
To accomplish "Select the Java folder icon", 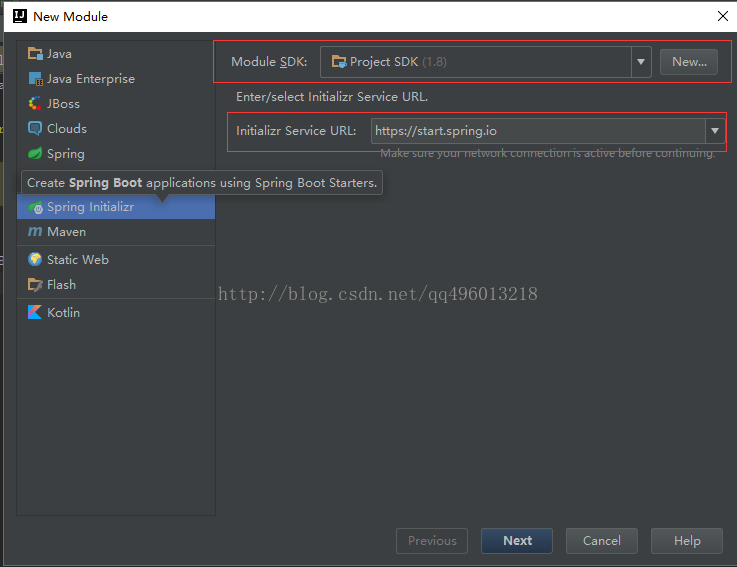I will coord(35,54).
